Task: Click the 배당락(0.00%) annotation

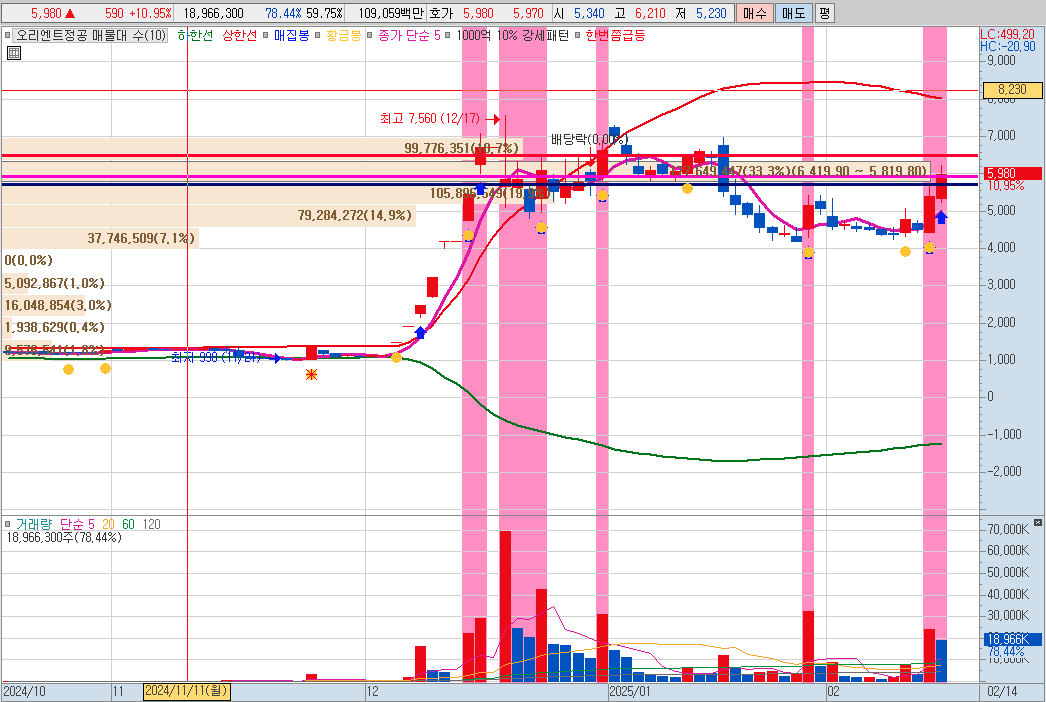Action: coord(589,139)
